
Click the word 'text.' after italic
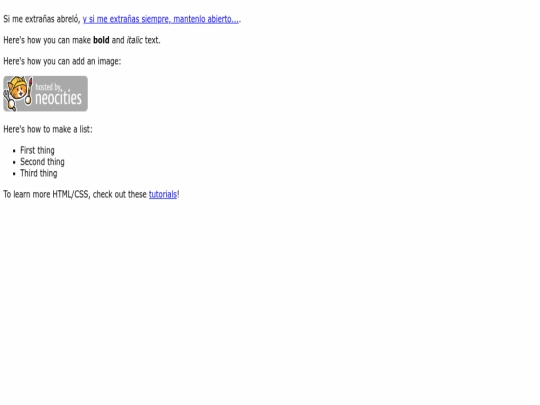click(153, 40)
